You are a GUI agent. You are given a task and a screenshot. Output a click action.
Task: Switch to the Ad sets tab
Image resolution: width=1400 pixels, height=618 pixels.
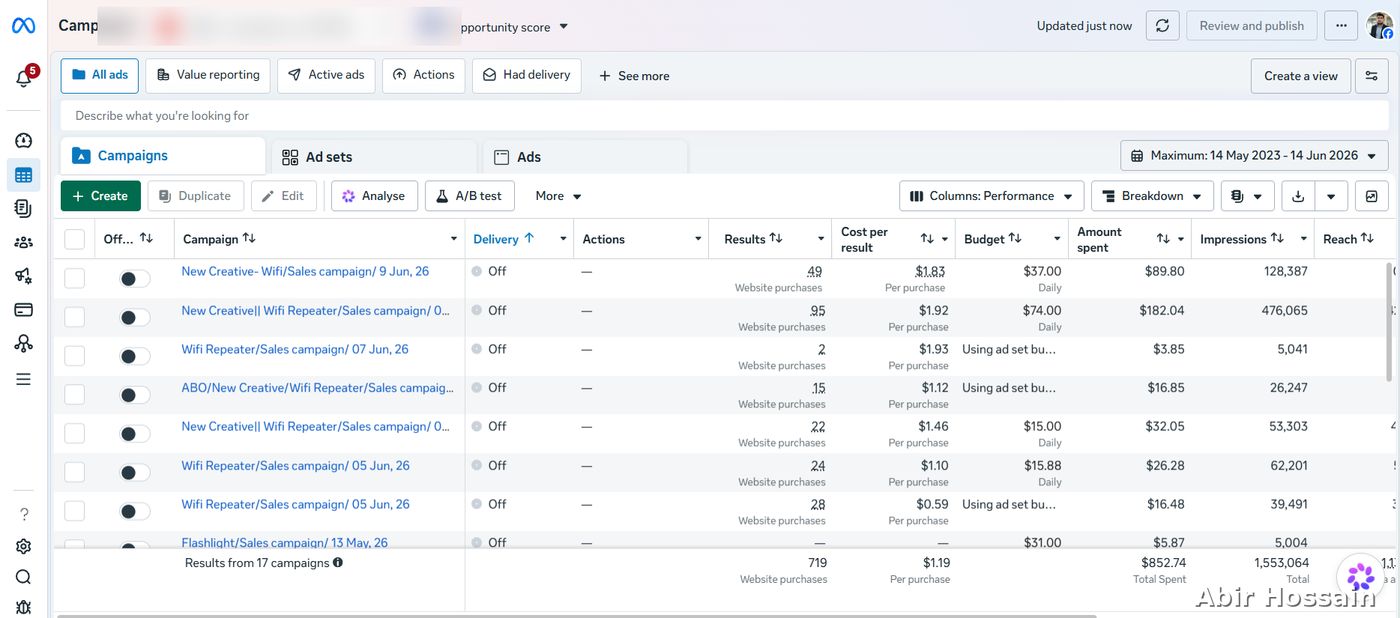[x=373, y=157]
